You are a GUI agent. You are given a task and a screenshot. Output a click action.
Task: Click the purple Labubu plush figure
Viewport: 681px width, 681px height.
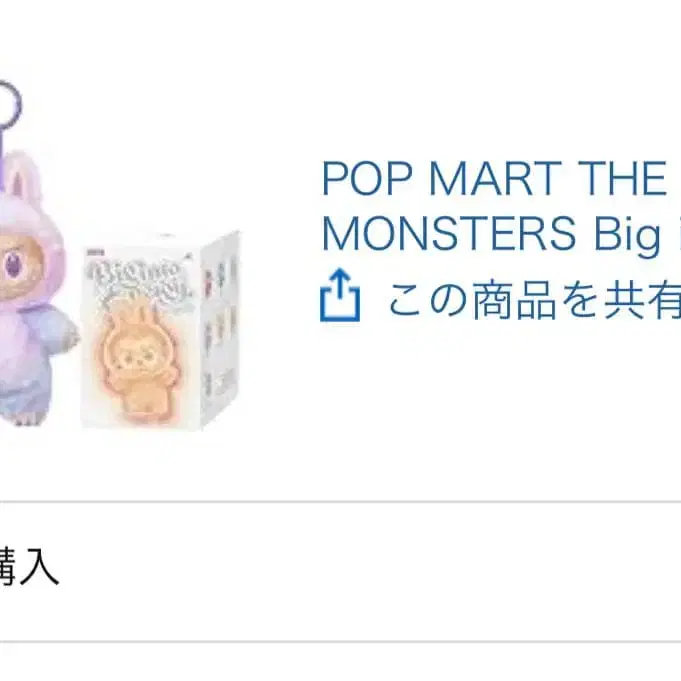(35, 287)
